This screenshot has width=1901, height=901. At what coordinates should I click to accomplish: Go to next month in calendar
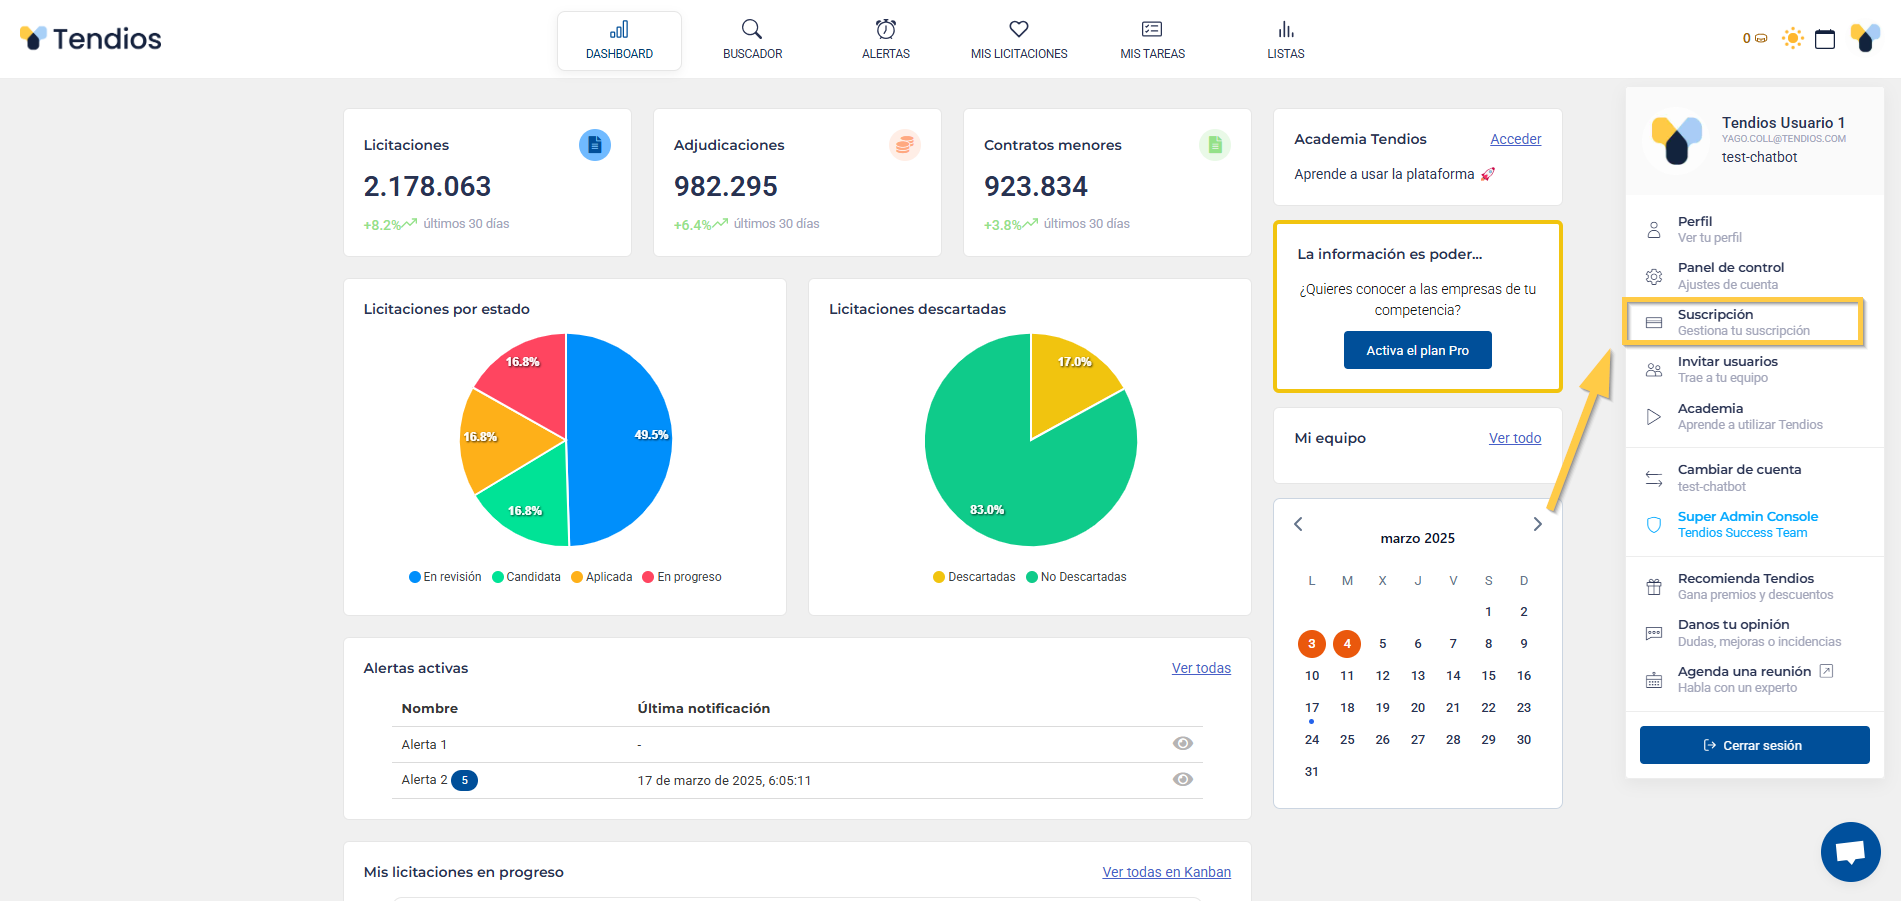click(x=1537, y=524)
